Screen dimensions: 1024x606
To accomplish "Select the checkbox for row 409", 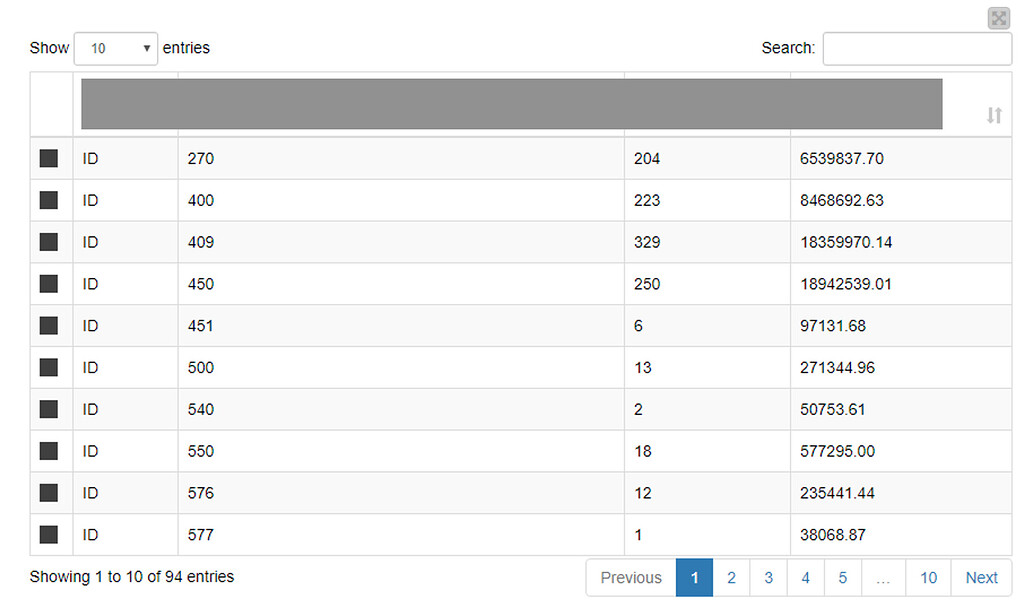I will [x=49, y=242].
